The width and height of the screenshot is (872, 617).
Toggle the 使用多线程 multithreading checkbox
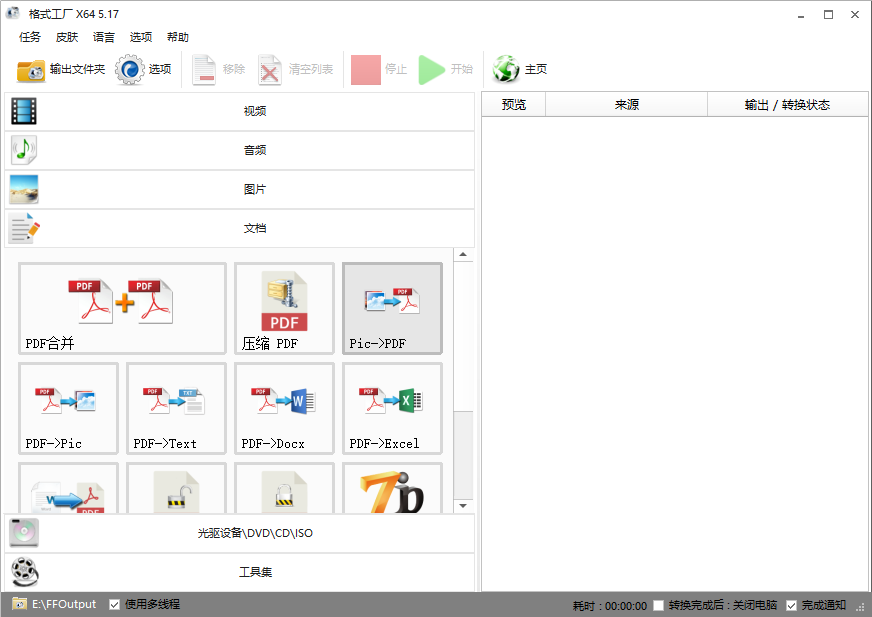coord(114,604)
